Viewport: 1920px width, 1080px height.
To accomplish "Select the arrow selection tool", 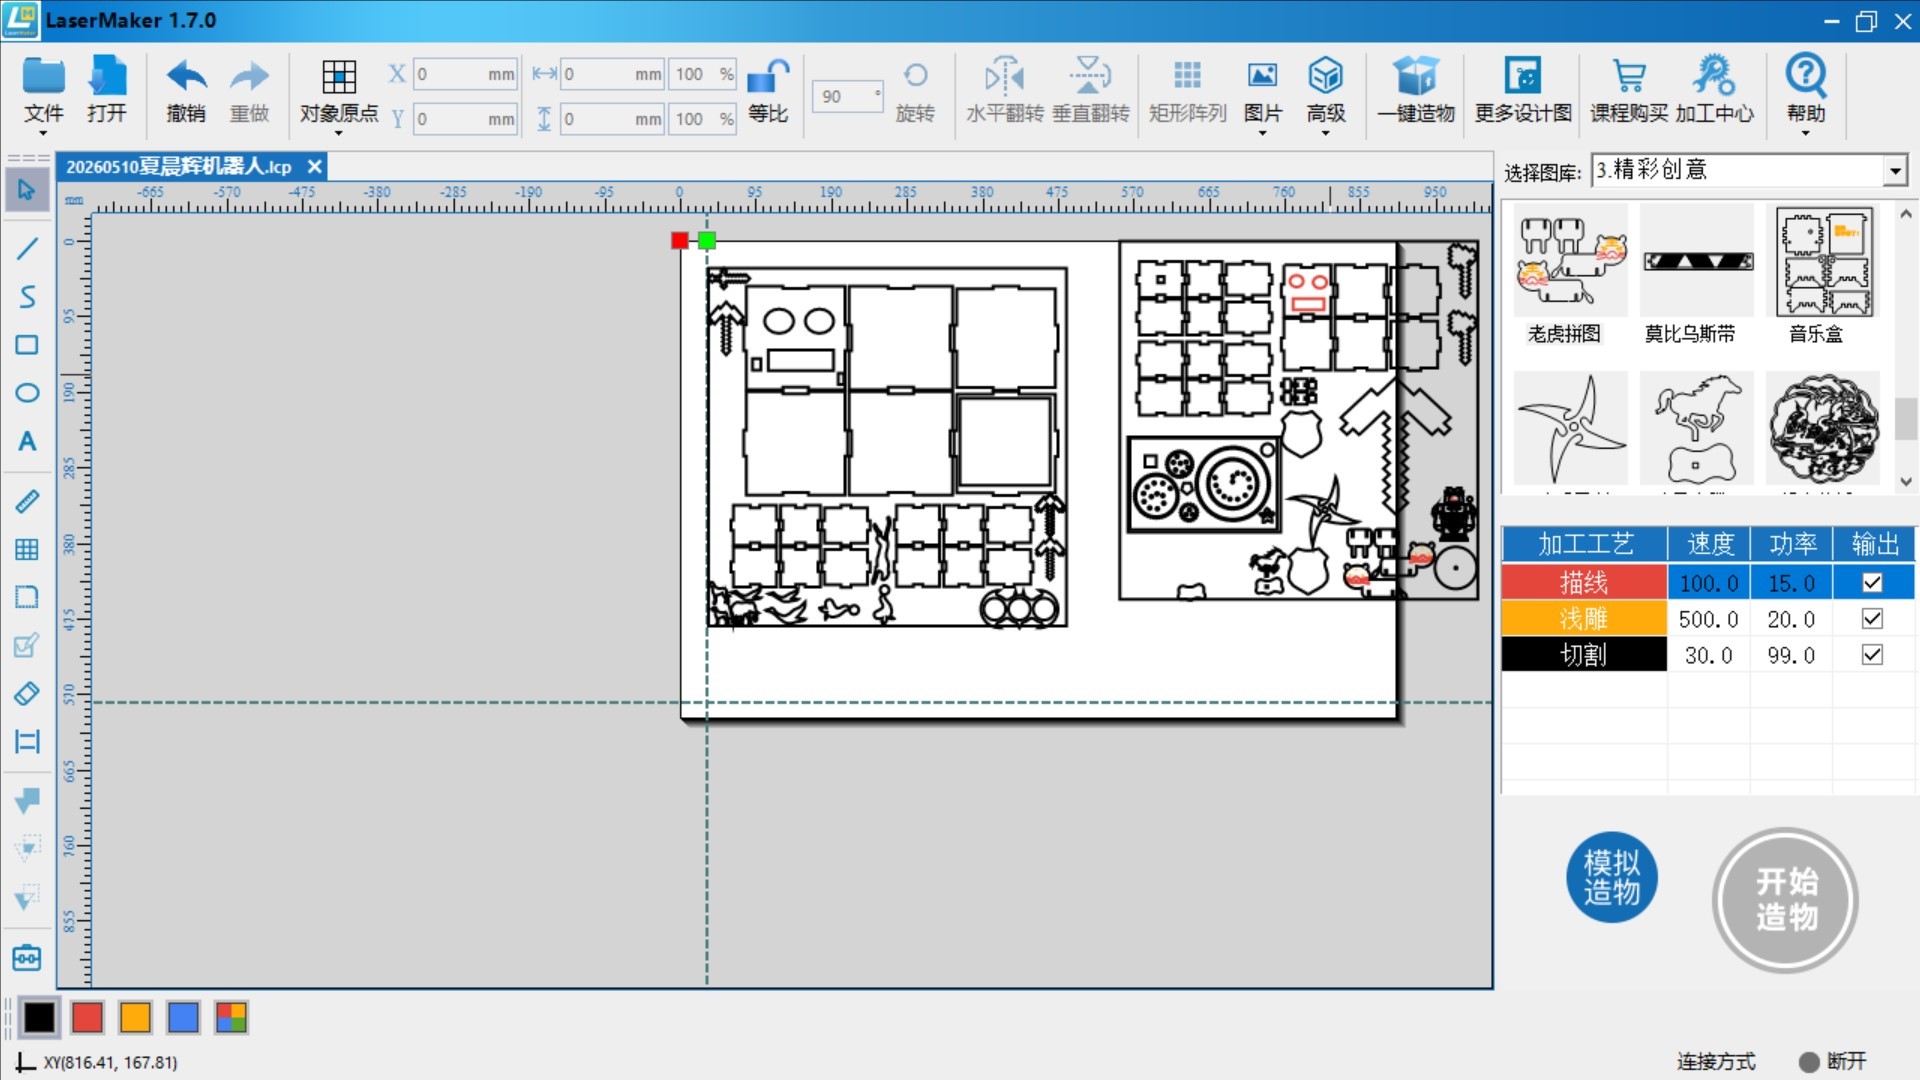I will point(27,189).
